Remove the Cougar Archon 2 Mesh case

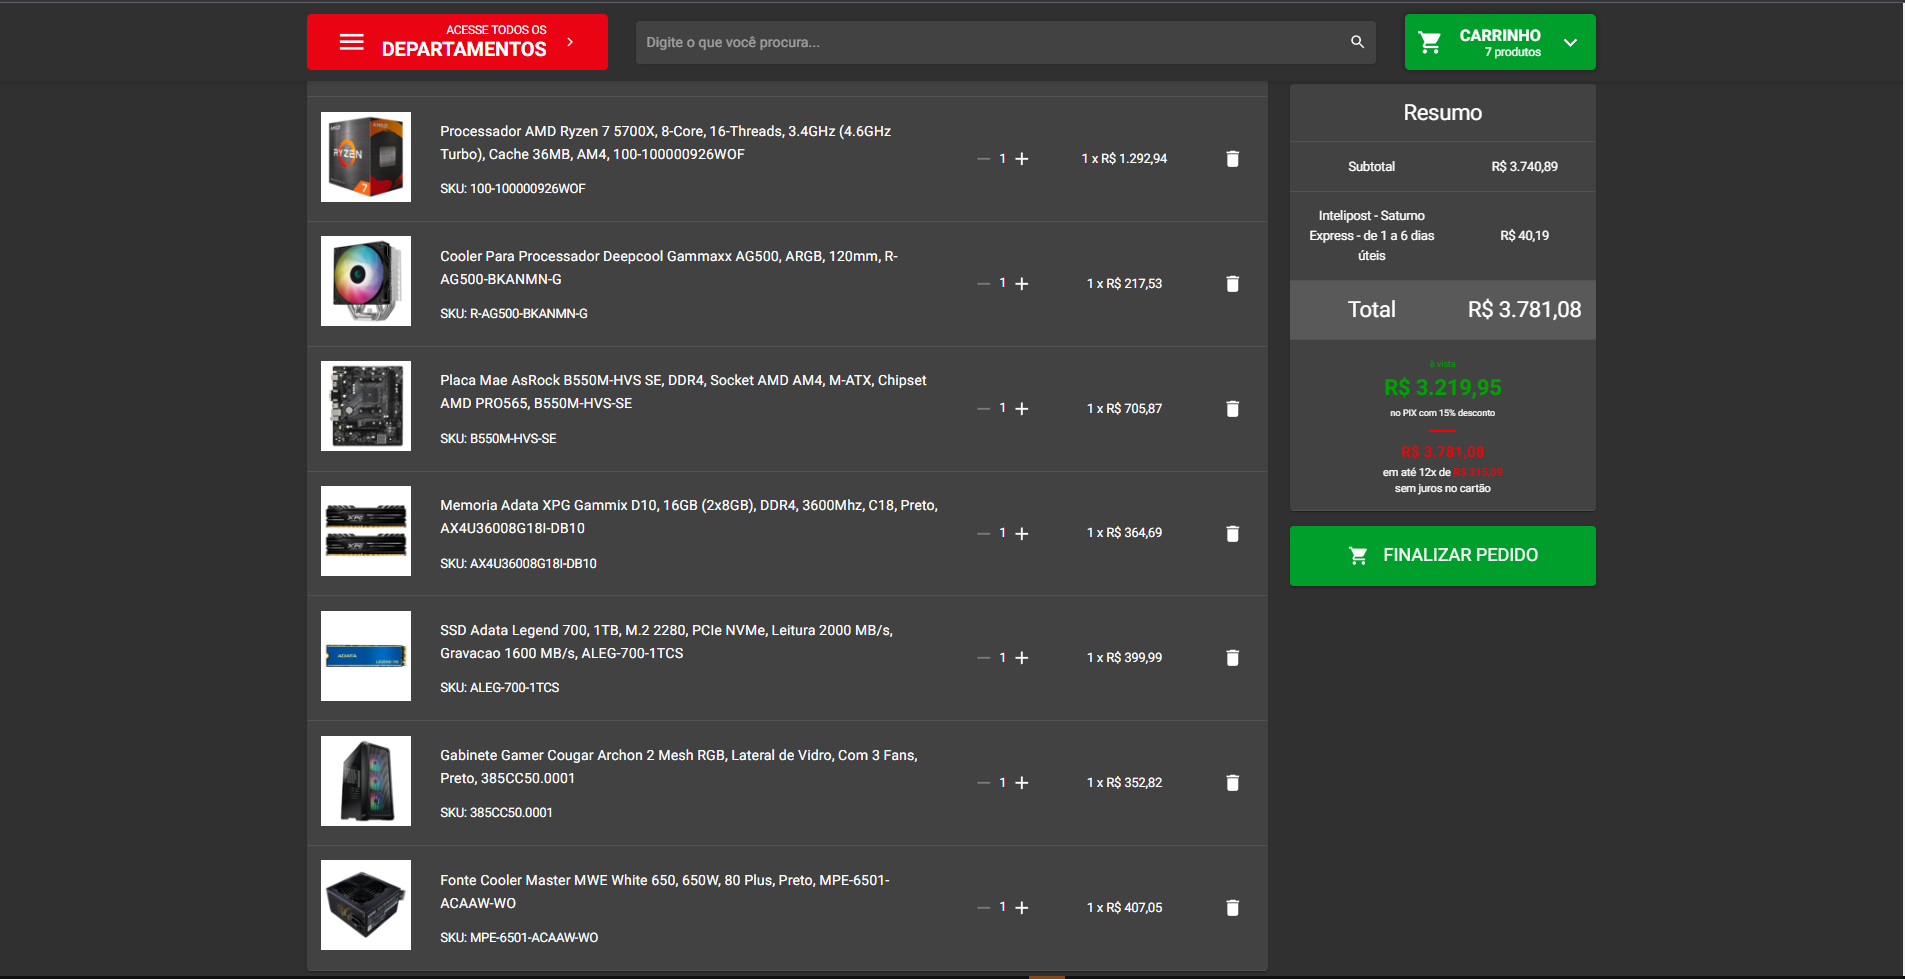click(x=1232, y=783)
